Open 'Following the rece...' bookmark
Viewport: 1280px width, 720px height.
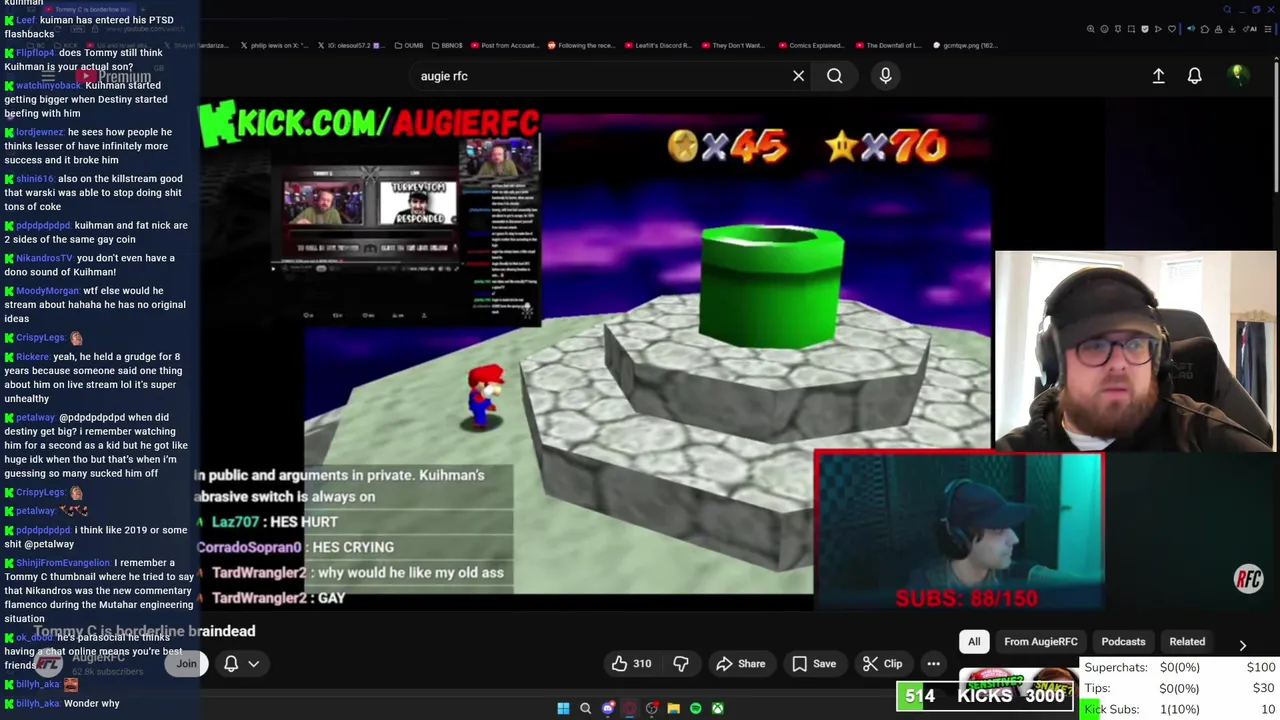coord(581,45)
